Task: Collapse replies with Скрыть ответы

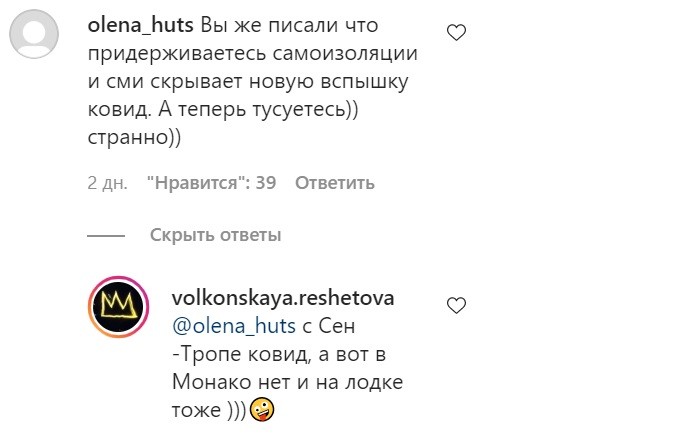Action: click(x=215, y=235)
